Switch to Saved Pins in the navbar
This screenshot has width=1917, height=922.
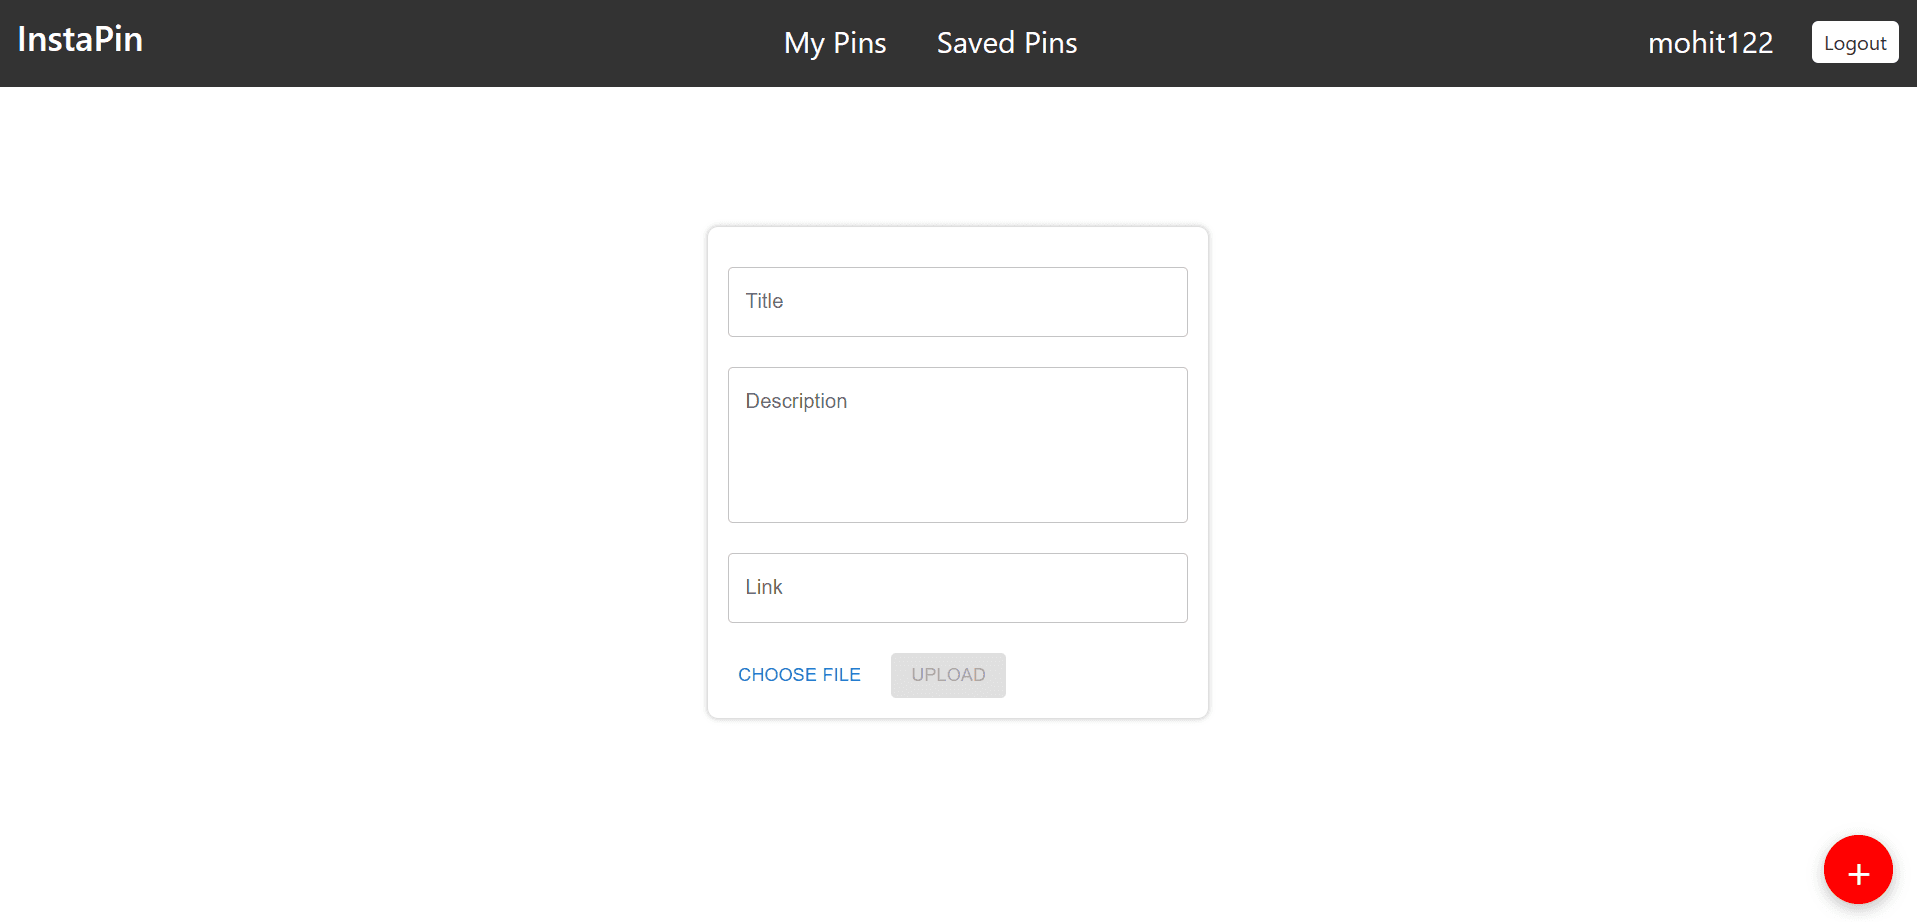point(1007,43)
